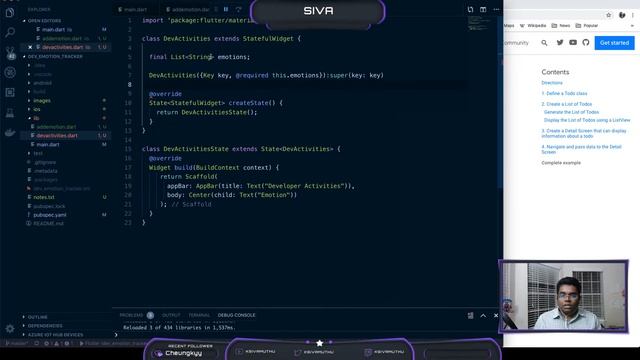
Task: Open addemotion.dart under the lib folder
Action: (56, 127)
